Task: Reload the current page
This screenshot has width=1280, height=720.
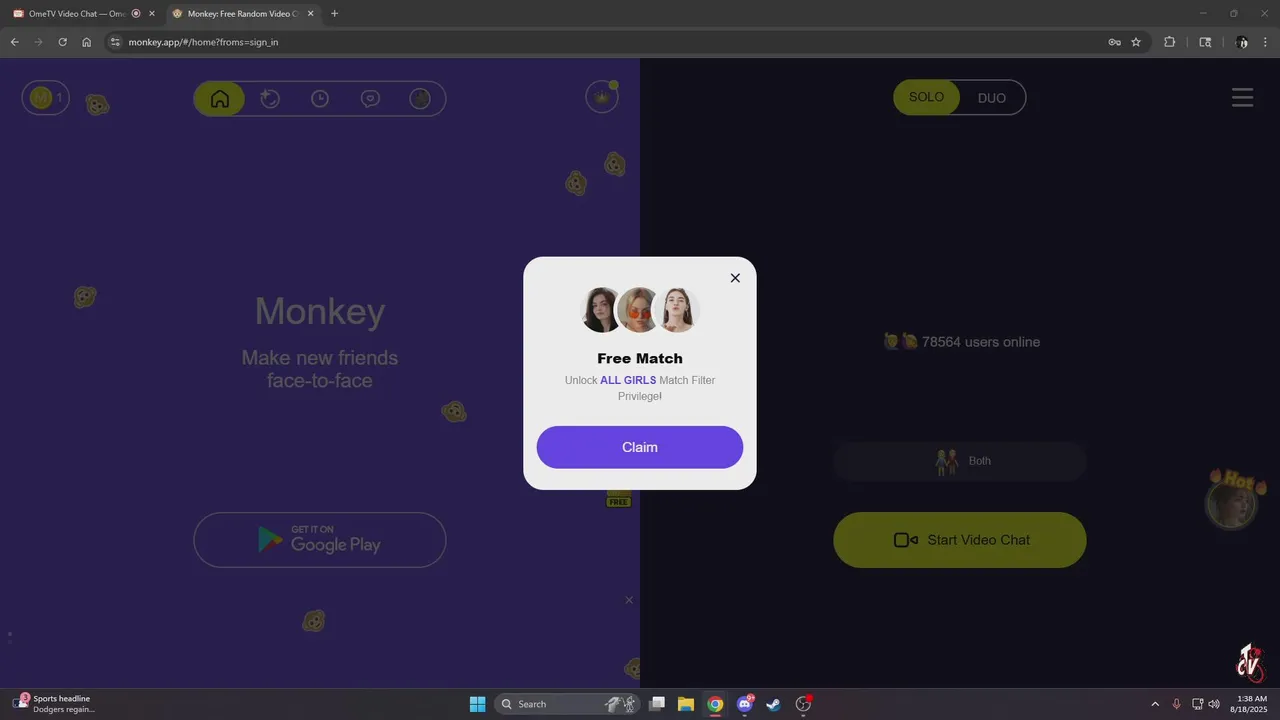Action: (x=63, y=42)
